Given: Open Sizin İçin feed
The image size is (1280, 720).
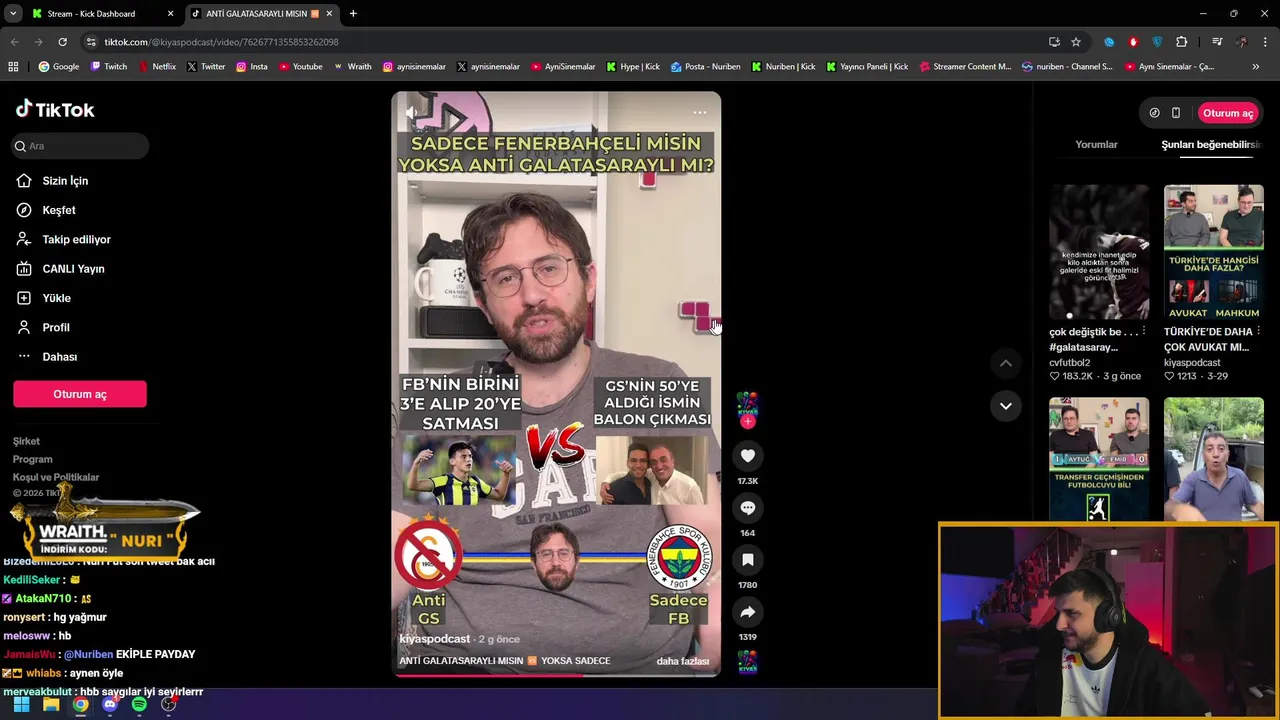Looking at the screenshot, I should pos(65,181).
